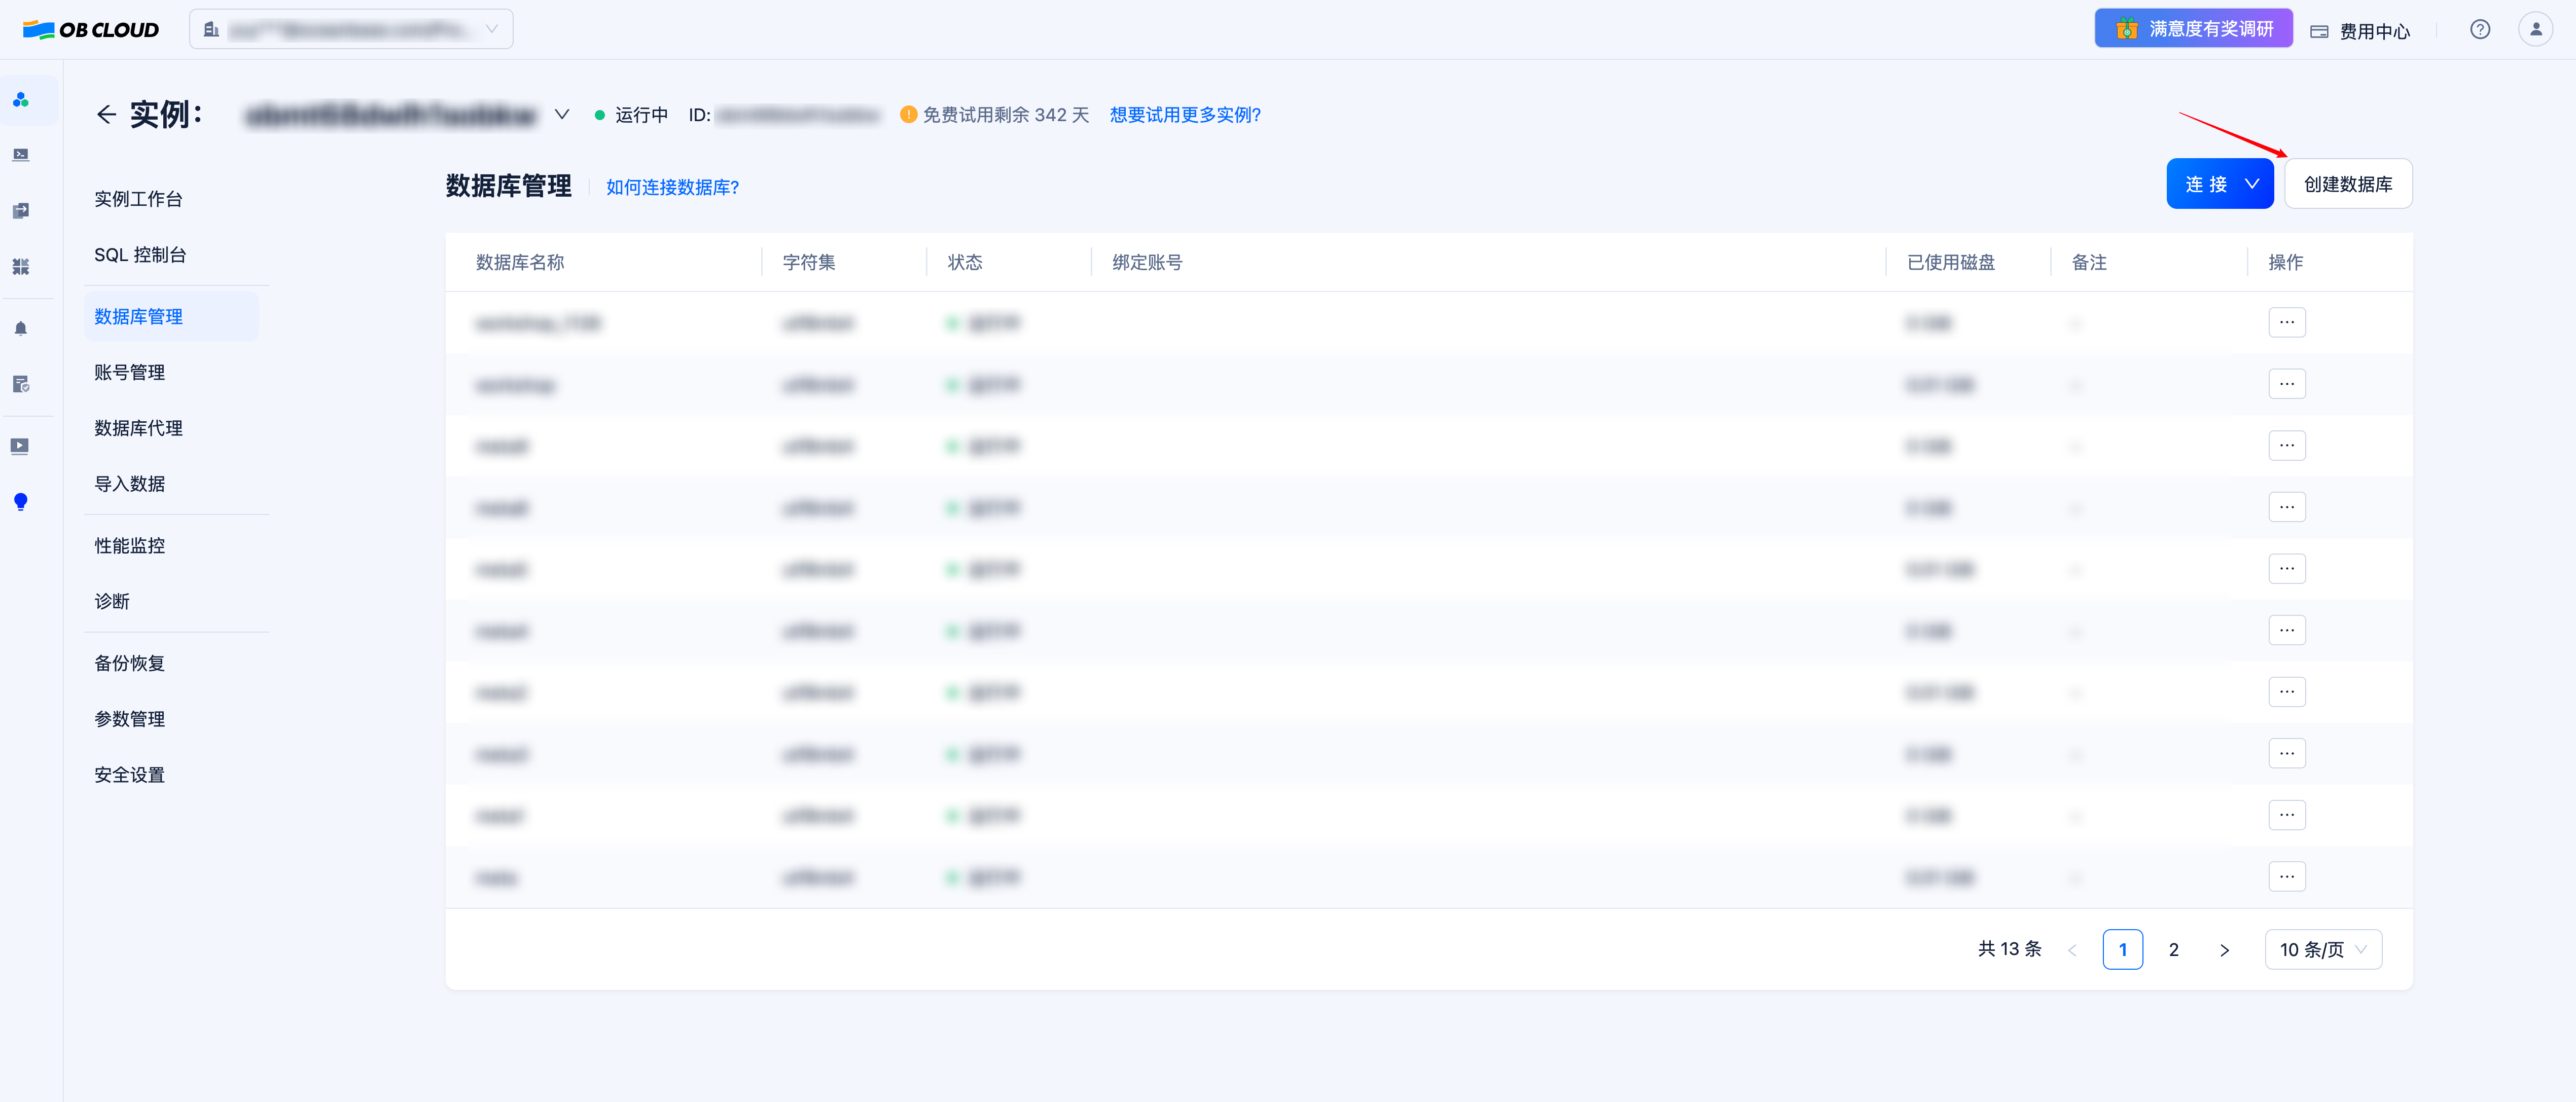This screenshot has width=2576, height=1102.
Task: Open the video tutorial sidebar icon
Action: point(21,446)
